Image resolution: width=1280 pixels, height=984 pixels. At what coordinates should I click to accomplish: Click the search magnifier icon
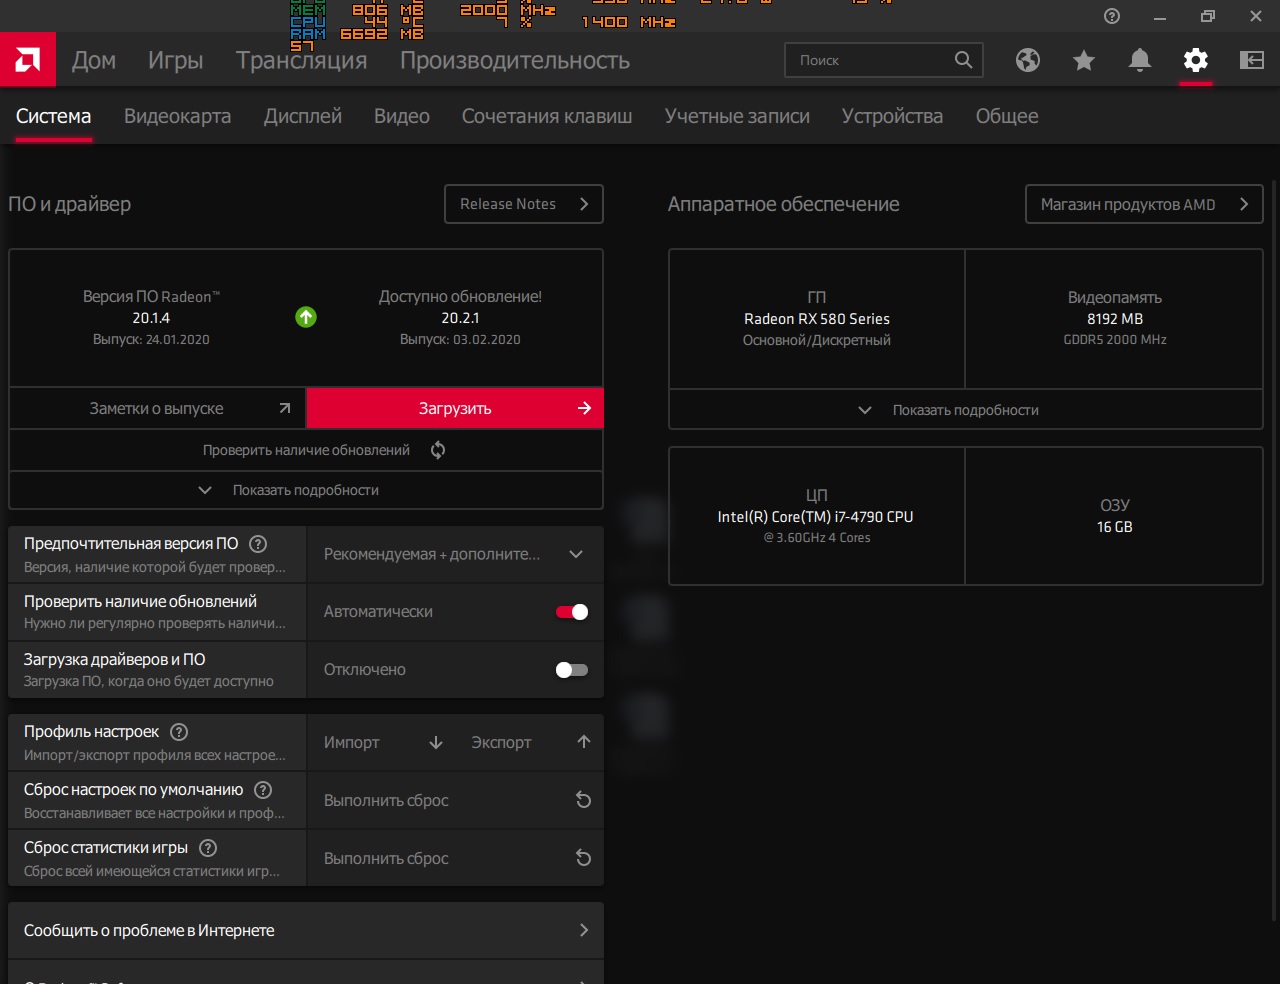point(963,60)
